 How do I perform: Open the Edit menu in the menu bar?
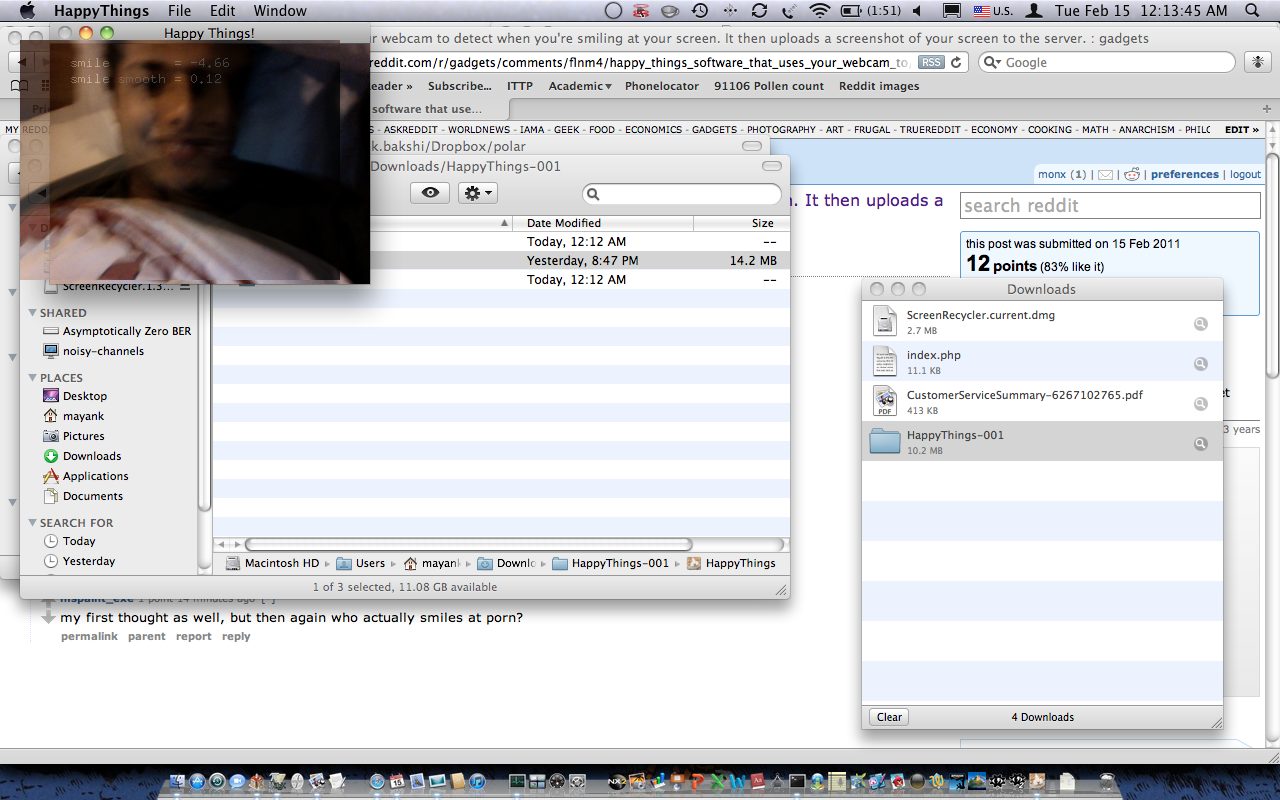coord(222,11)
